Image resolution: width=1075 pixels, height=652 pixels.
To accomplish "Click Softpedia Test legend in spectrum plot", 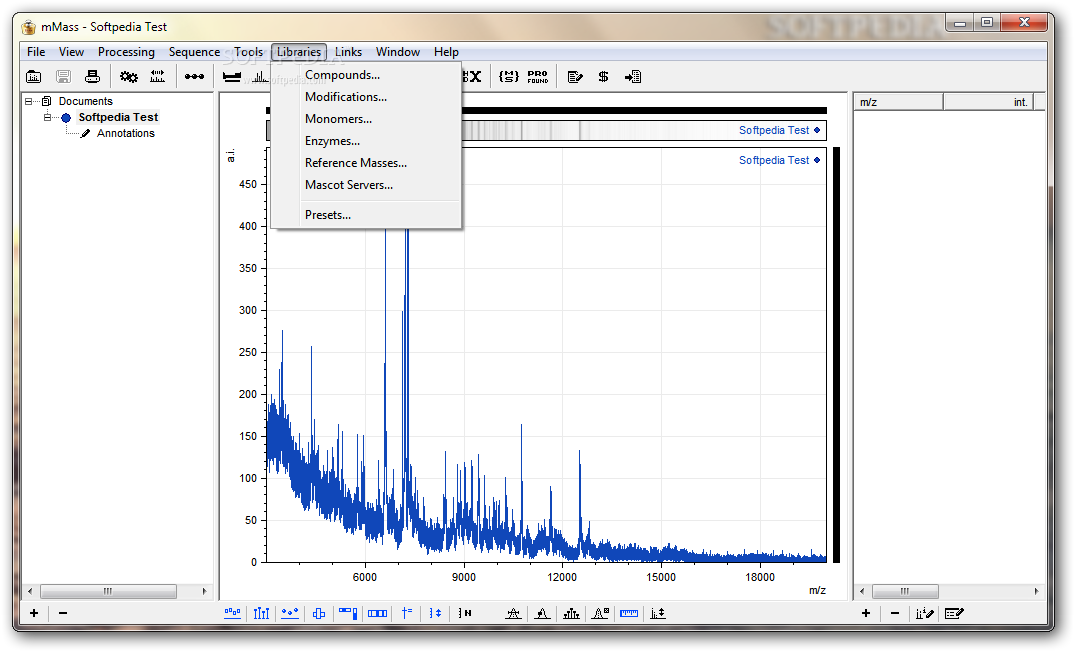I will pyautogui.click(x=779, y=160).
